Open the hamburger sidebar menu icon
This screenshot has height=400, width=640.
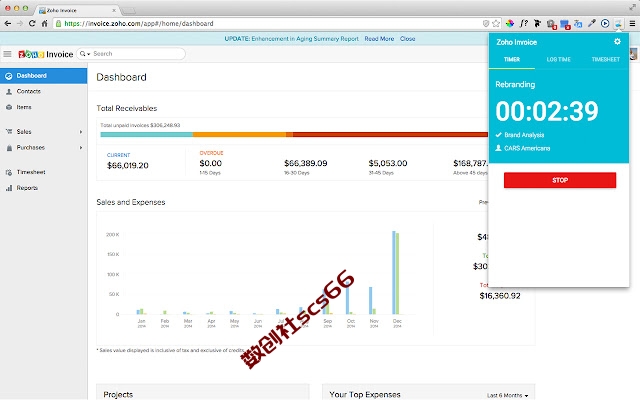tap(7, 54)
